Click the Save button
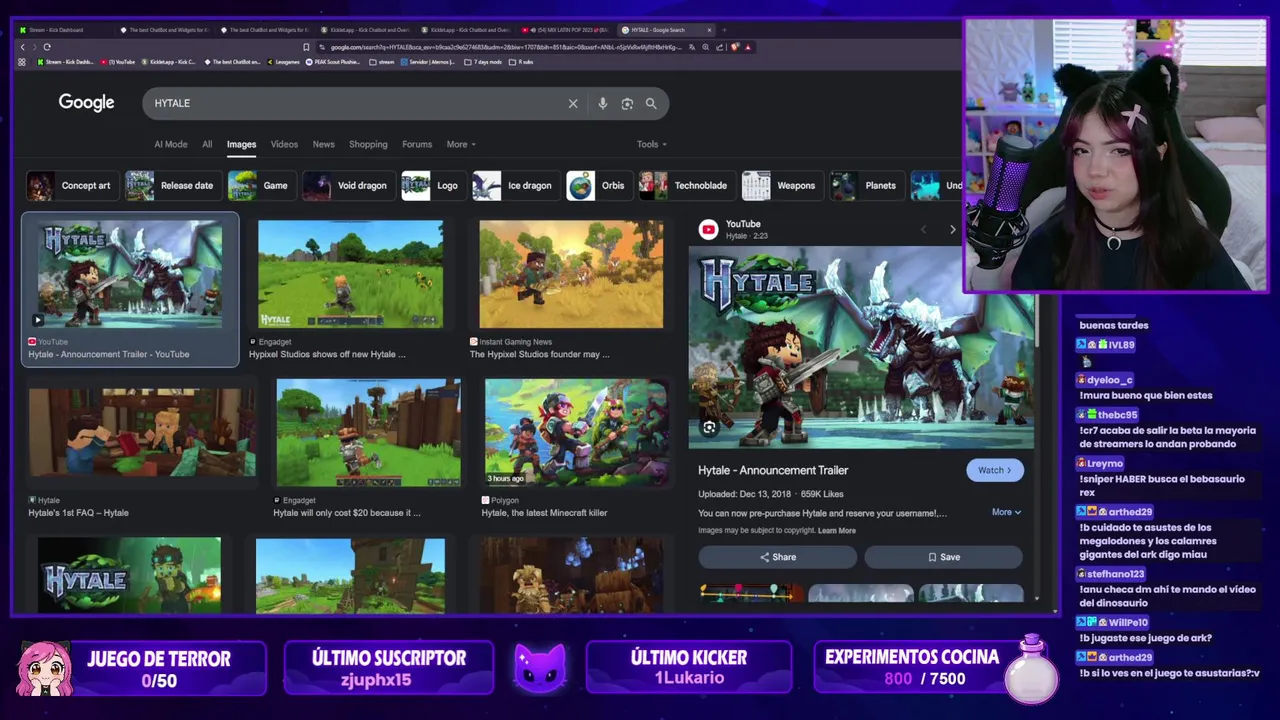 point(943,557)
